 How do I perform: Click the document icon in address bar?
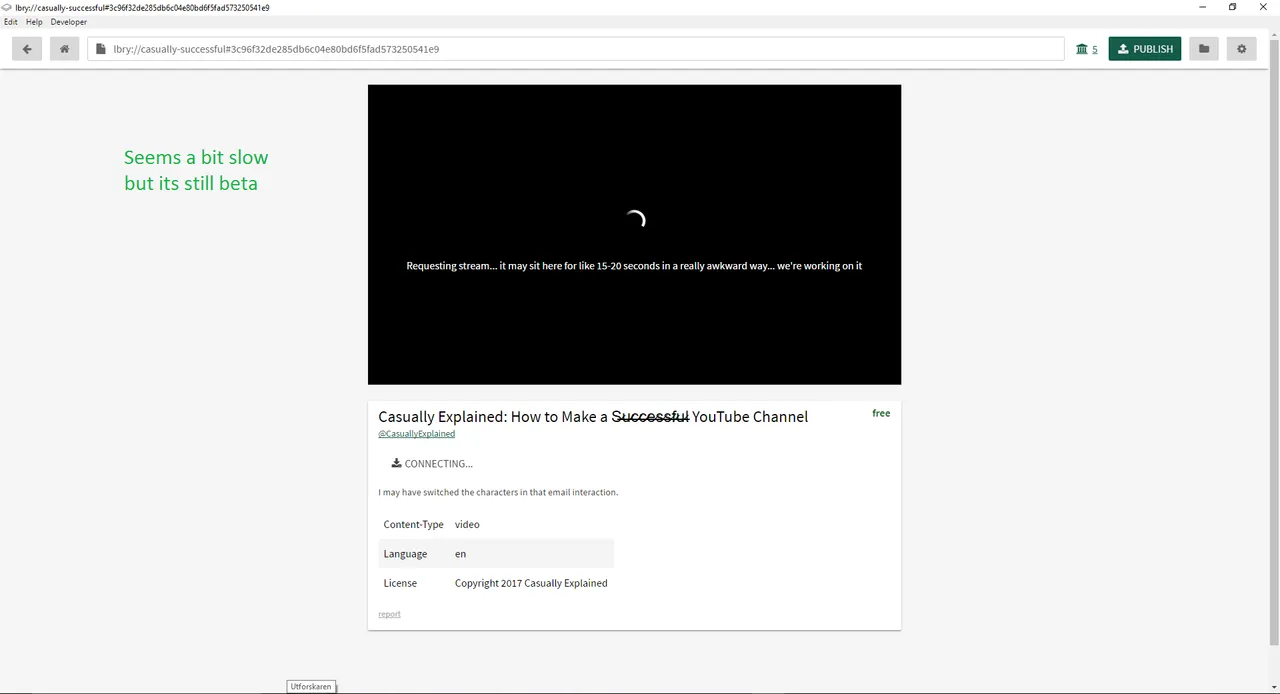[x=100, y=49]
